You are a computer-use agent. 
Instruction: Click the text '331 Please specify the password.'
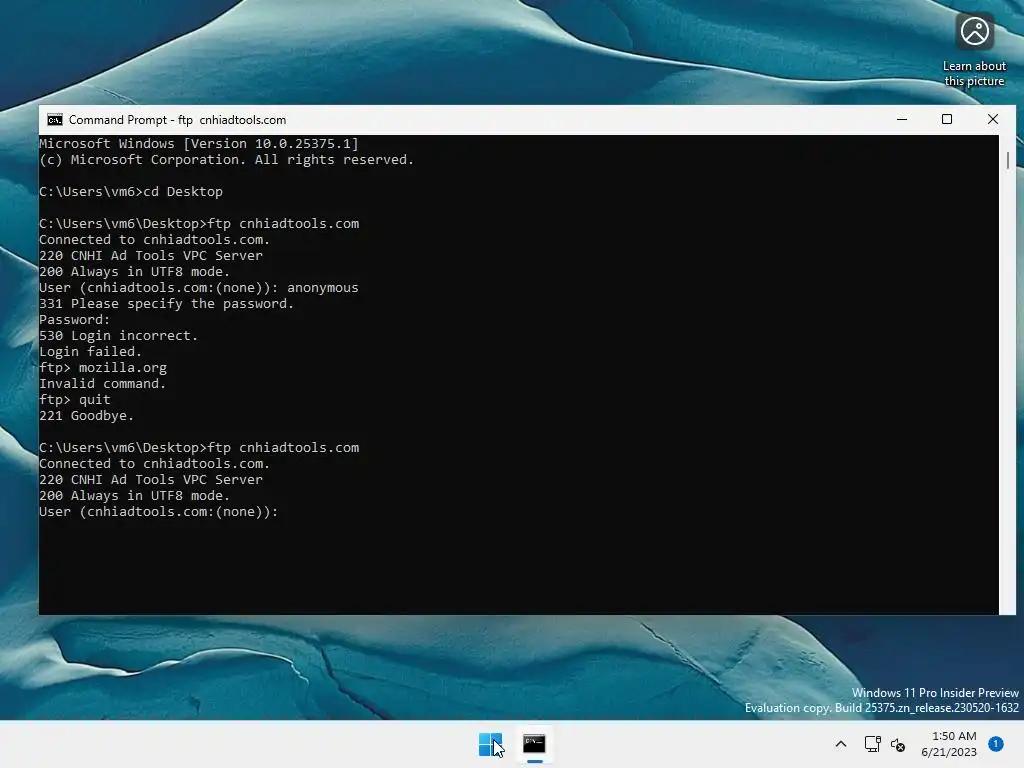coord(167,304)
